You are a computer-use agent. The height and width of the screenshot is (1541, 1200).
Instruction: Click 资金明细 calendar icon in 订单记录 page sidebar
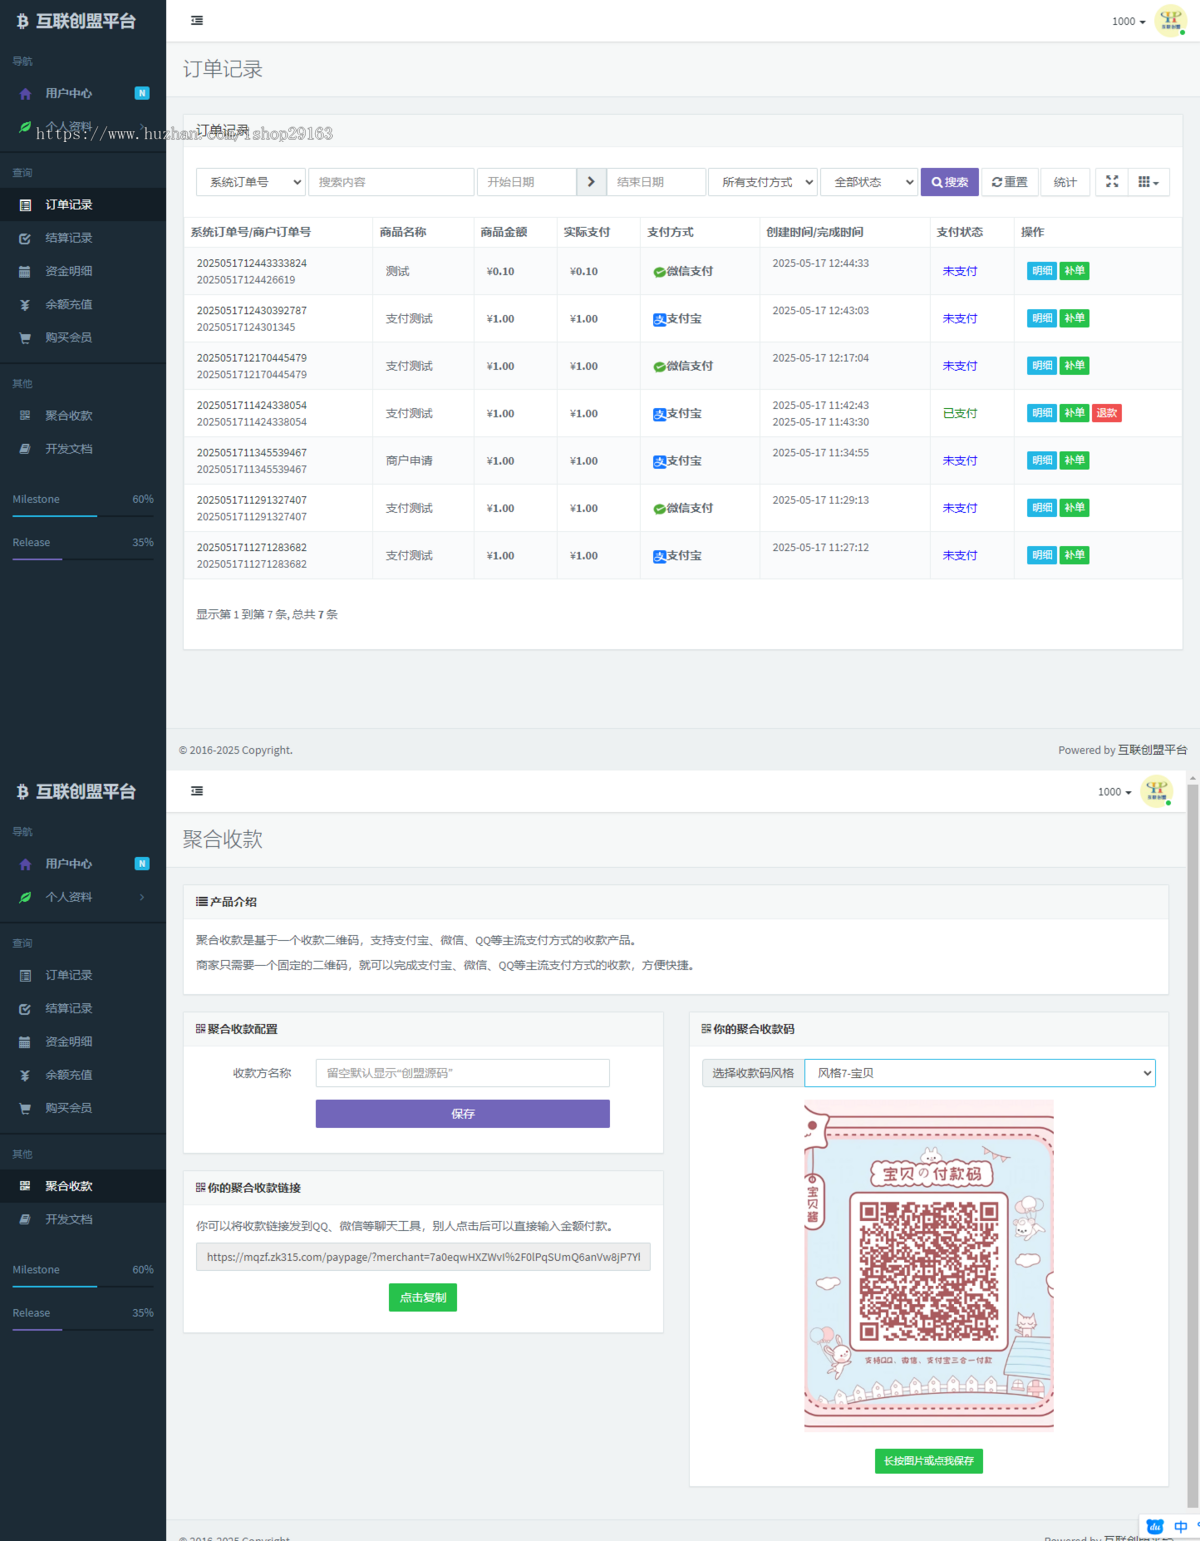[25, 271]
